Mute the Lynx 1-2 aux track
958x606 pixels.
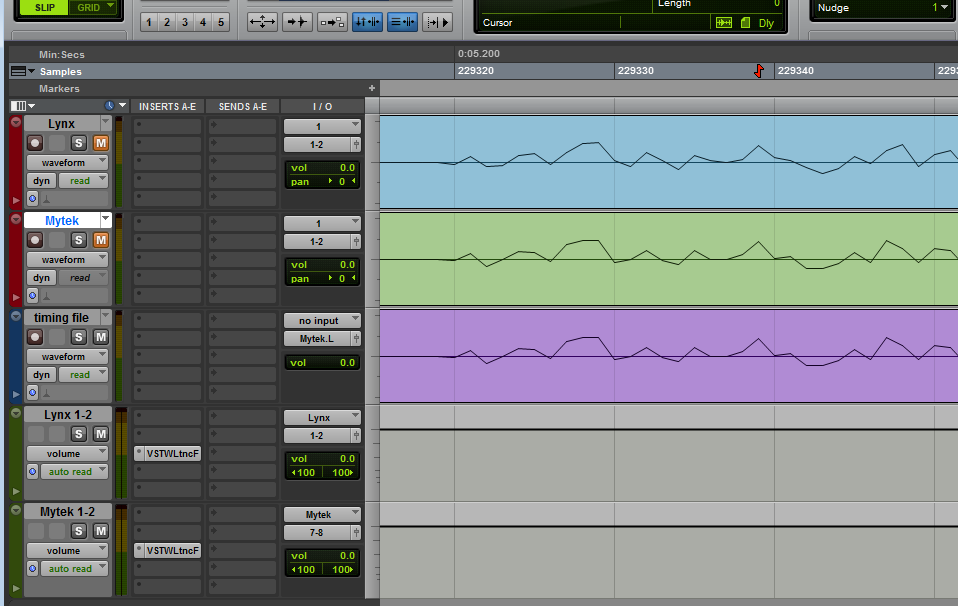(101, 434)
